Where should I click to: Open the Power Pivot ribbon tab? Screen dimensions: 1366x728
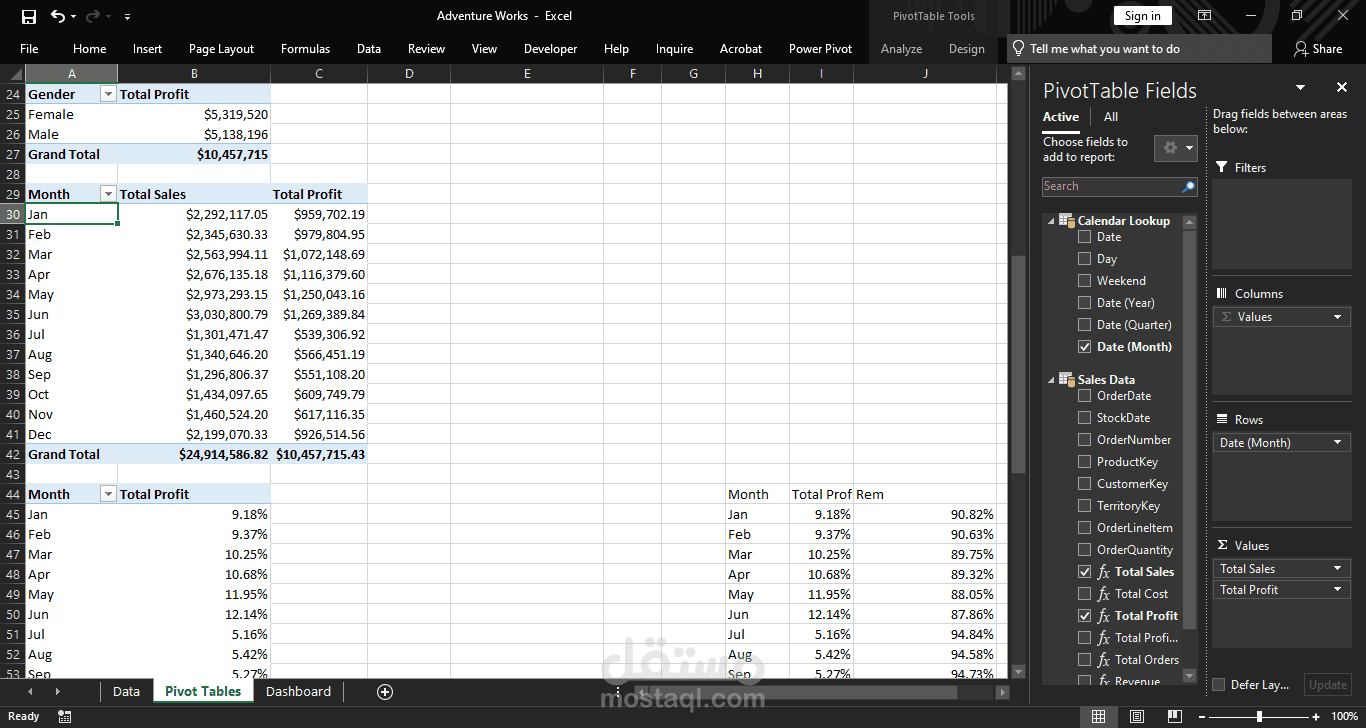(x=820, y=49)
